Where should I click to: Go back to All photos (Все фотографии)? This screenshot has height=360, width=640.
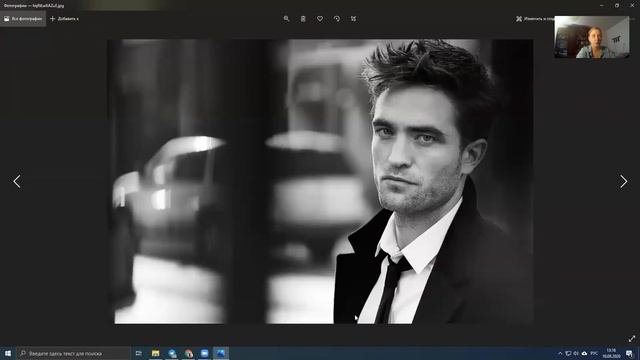(23, 19)
